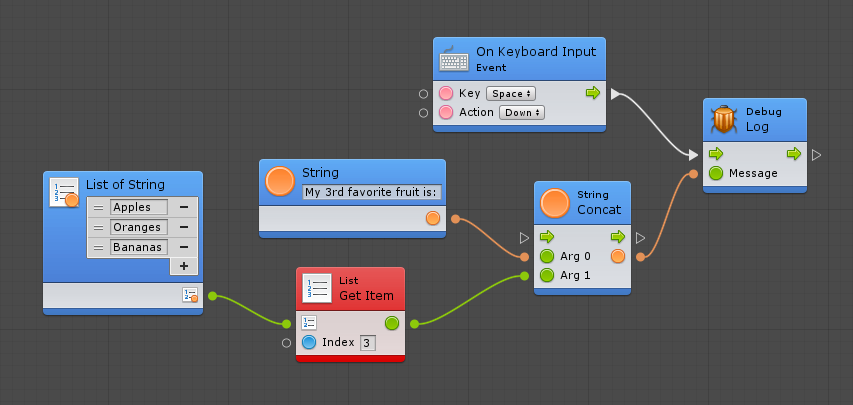Click the Index value field on Get Item
853x405 pixels.
pos(367,343)
